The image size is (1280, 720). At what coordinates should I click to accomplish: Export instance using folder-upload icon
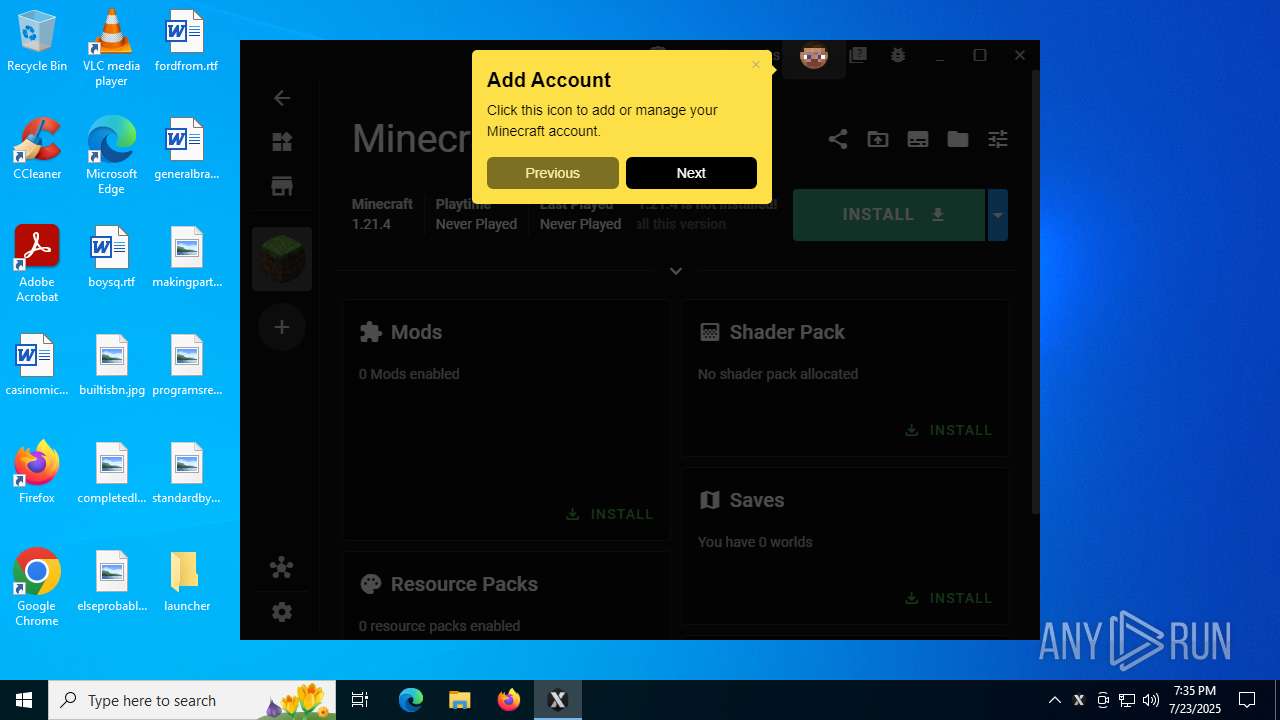pyautogui.click(x=878, y=139)
